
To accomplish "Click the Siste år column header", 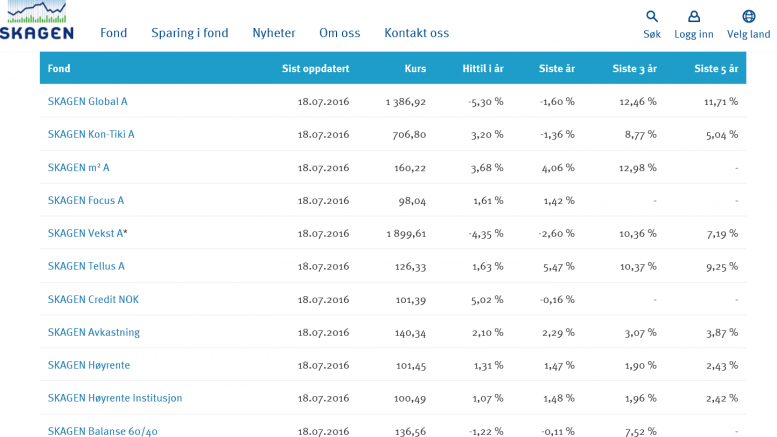I will click(x=557, y=68).
